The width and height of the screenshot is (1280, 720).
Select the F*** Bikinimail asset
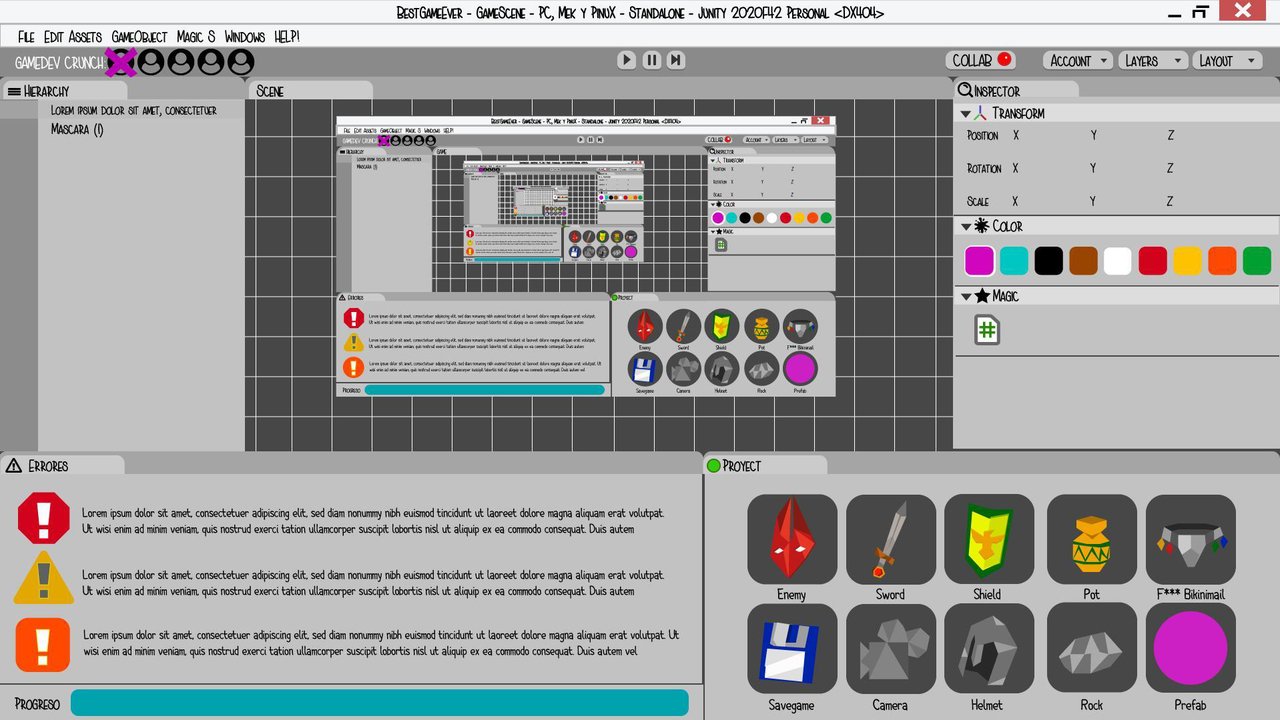click(x=1191, y=539)
